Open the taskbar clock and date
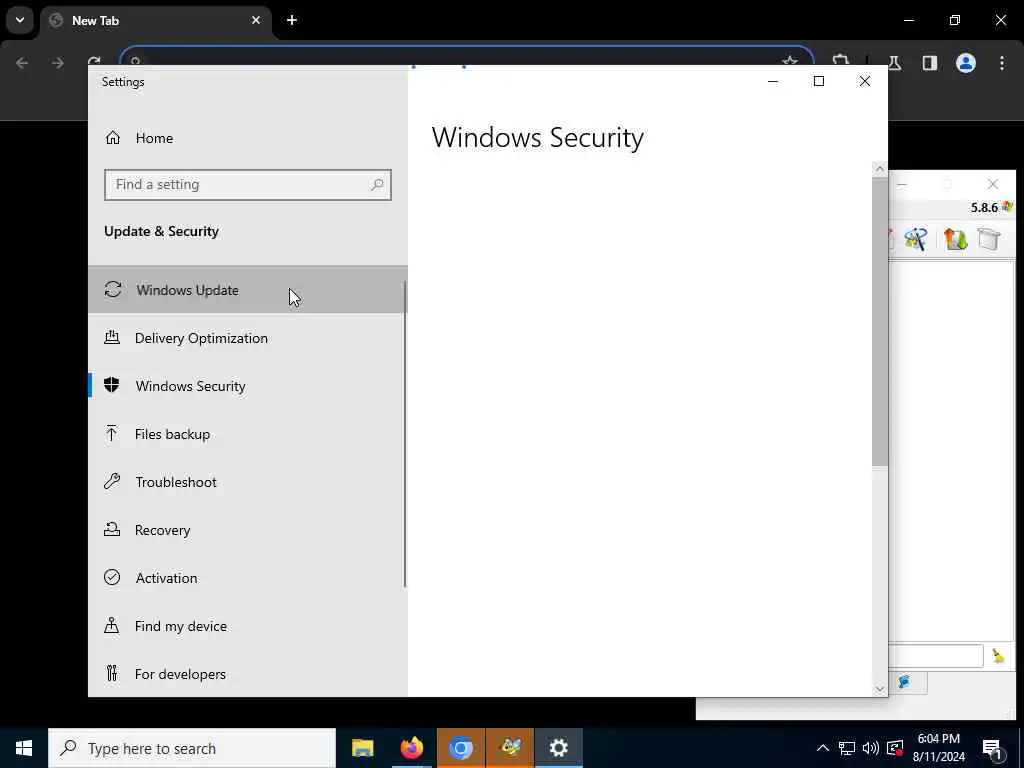Image resolution: width=1024 pixels, height=768 pixels. (x=938, y=748)
